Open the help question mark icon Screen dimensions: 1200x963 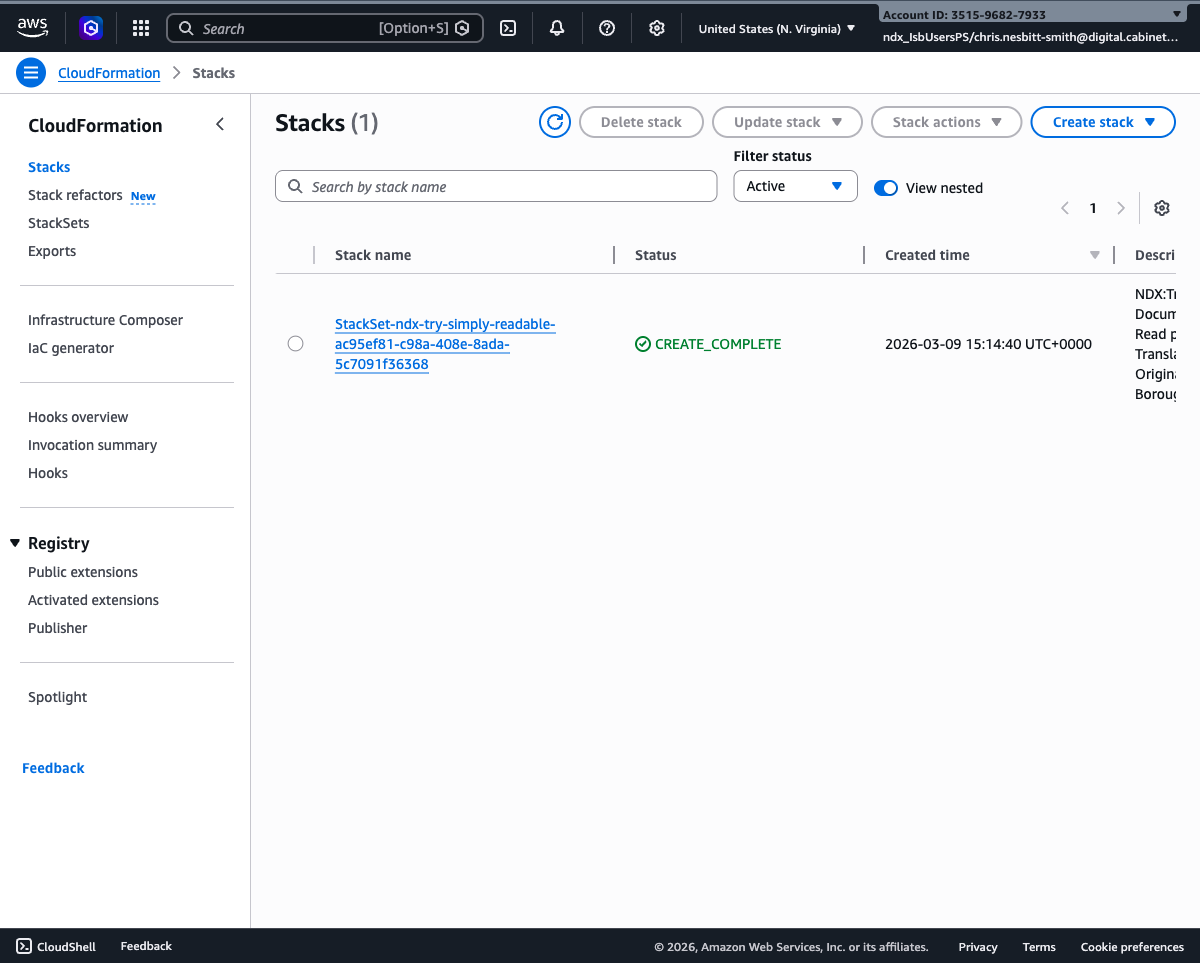[607, 28]
